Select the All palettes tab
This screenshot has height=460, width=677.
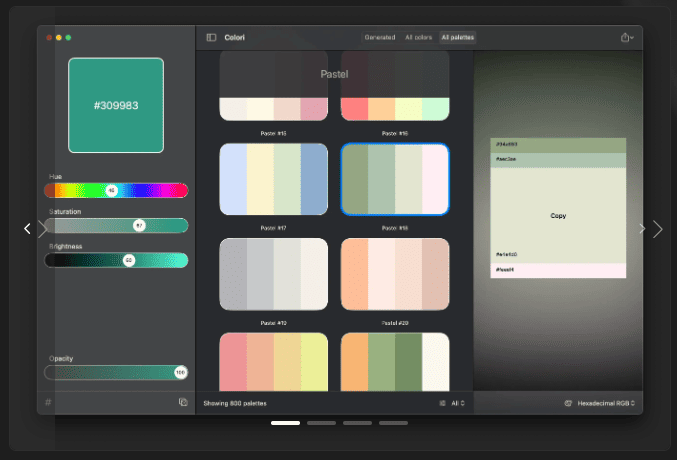(x=458, y=38)
